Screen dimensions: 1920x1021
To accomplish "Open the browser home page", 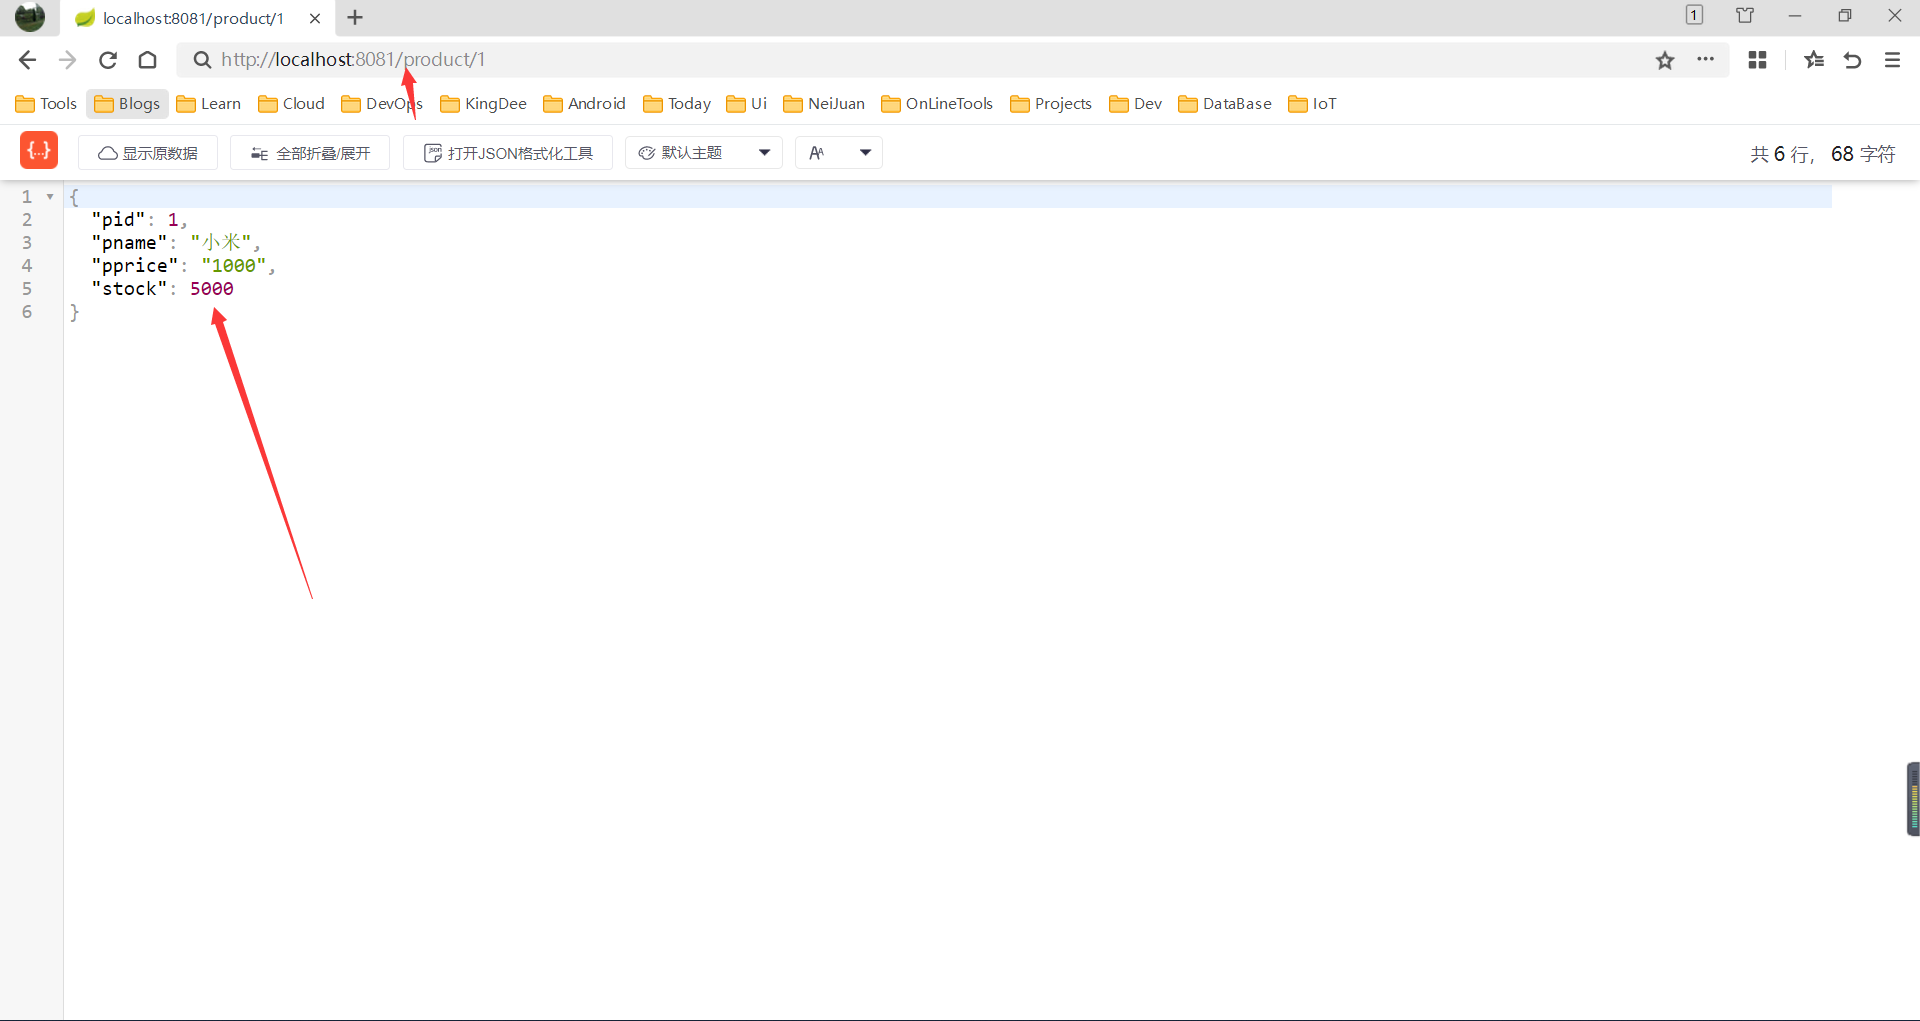I will click(x=148, y=60).
